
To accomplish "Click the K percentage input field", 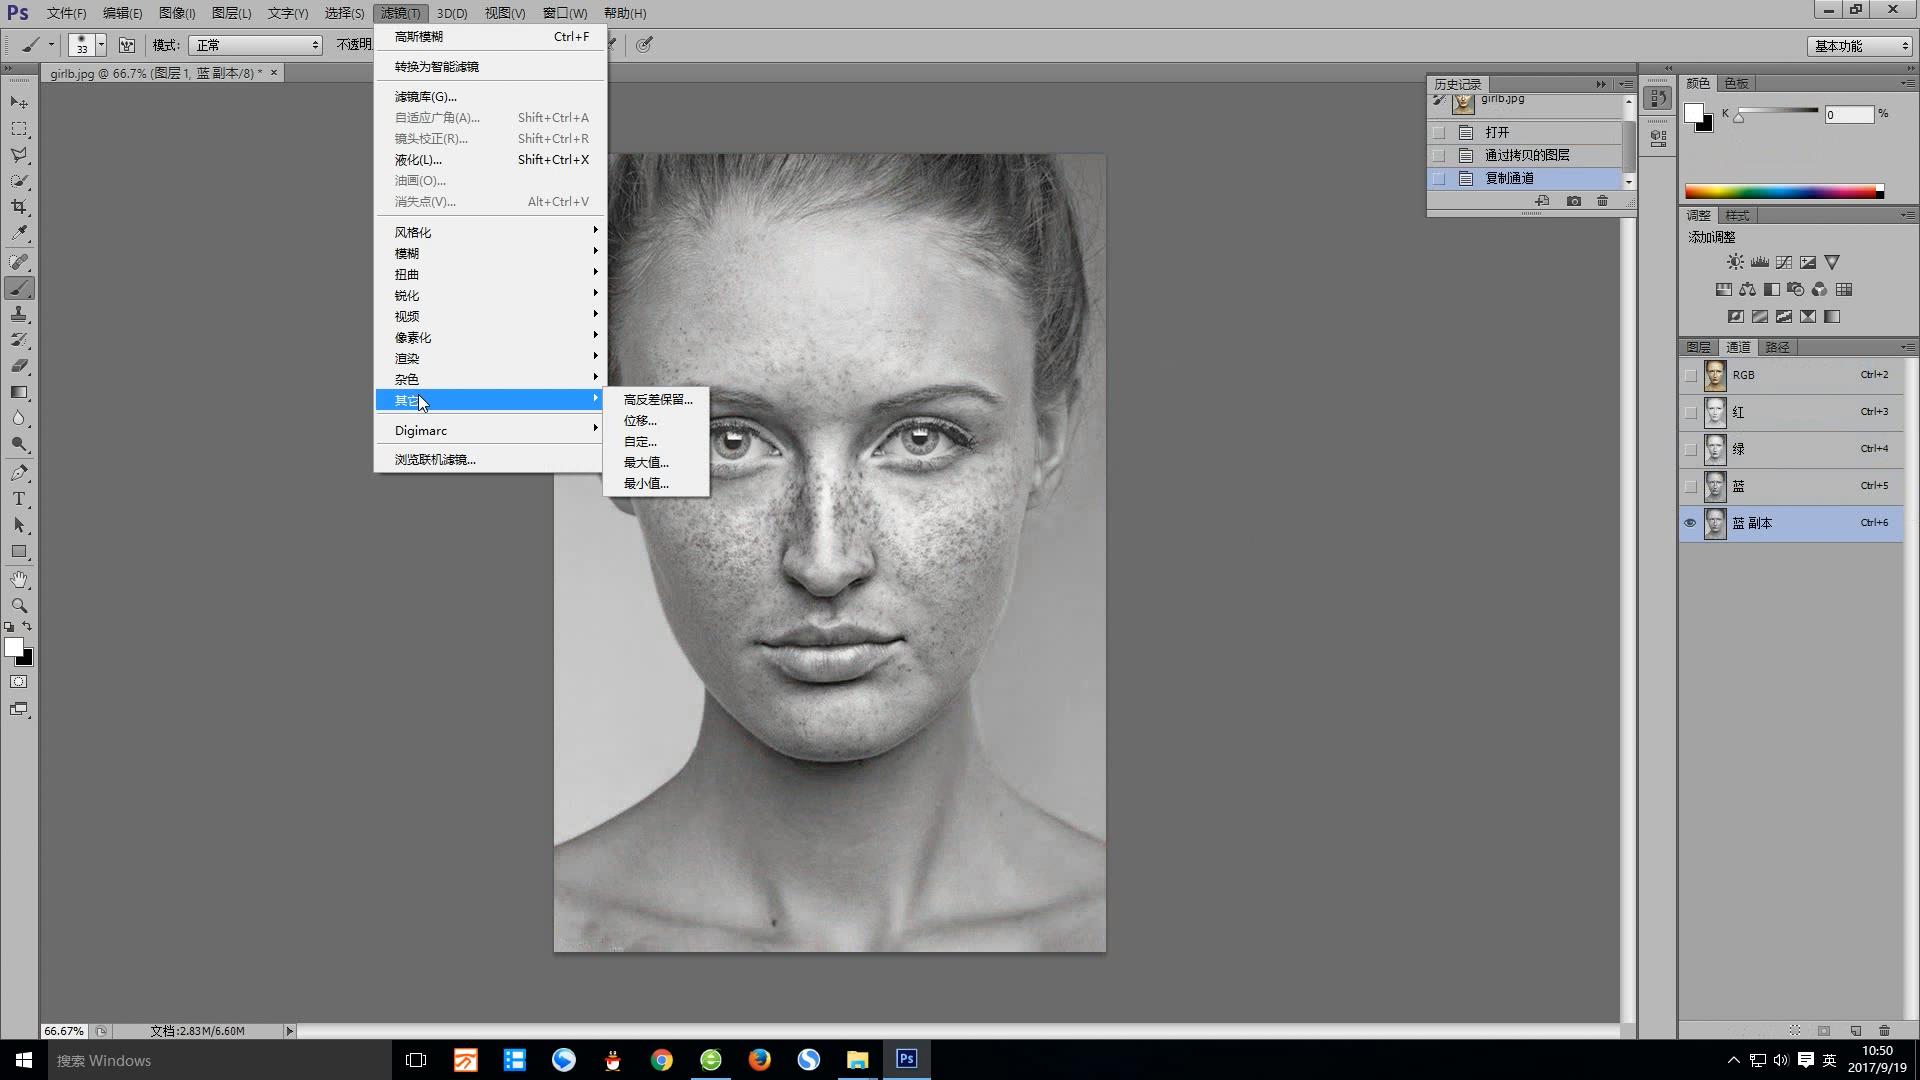I will tap(1848, 114).
